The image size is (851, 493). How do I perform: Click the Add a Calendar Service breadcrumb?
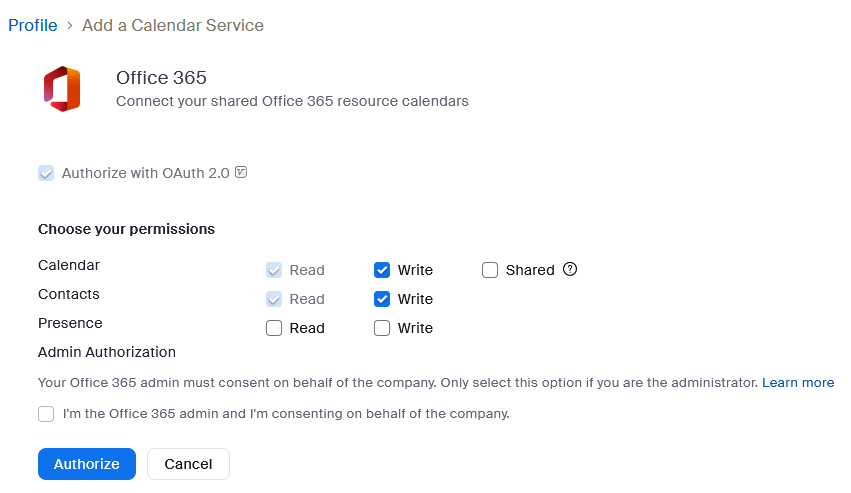(173, 25)
